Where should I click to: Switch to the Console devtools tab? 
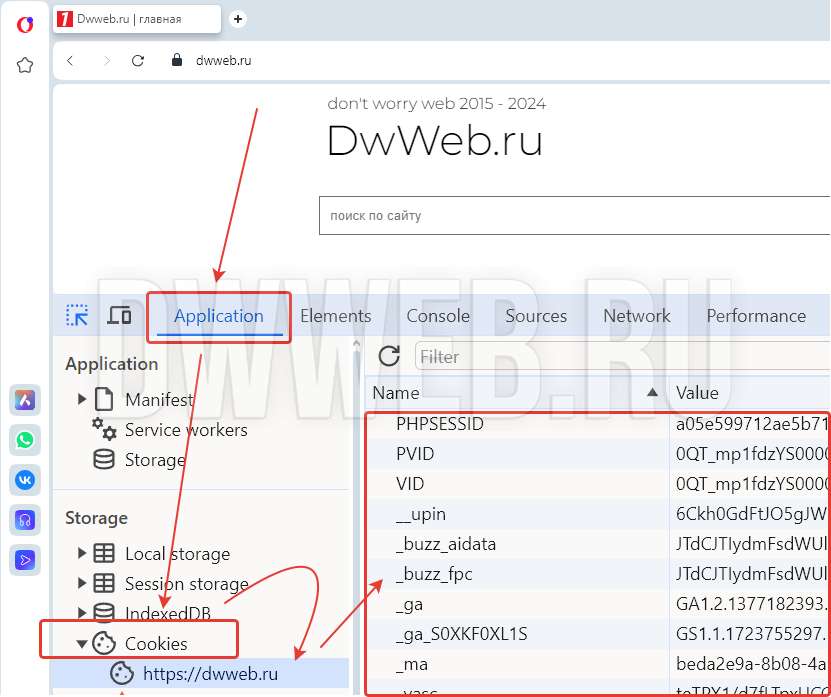click(438, 316)
